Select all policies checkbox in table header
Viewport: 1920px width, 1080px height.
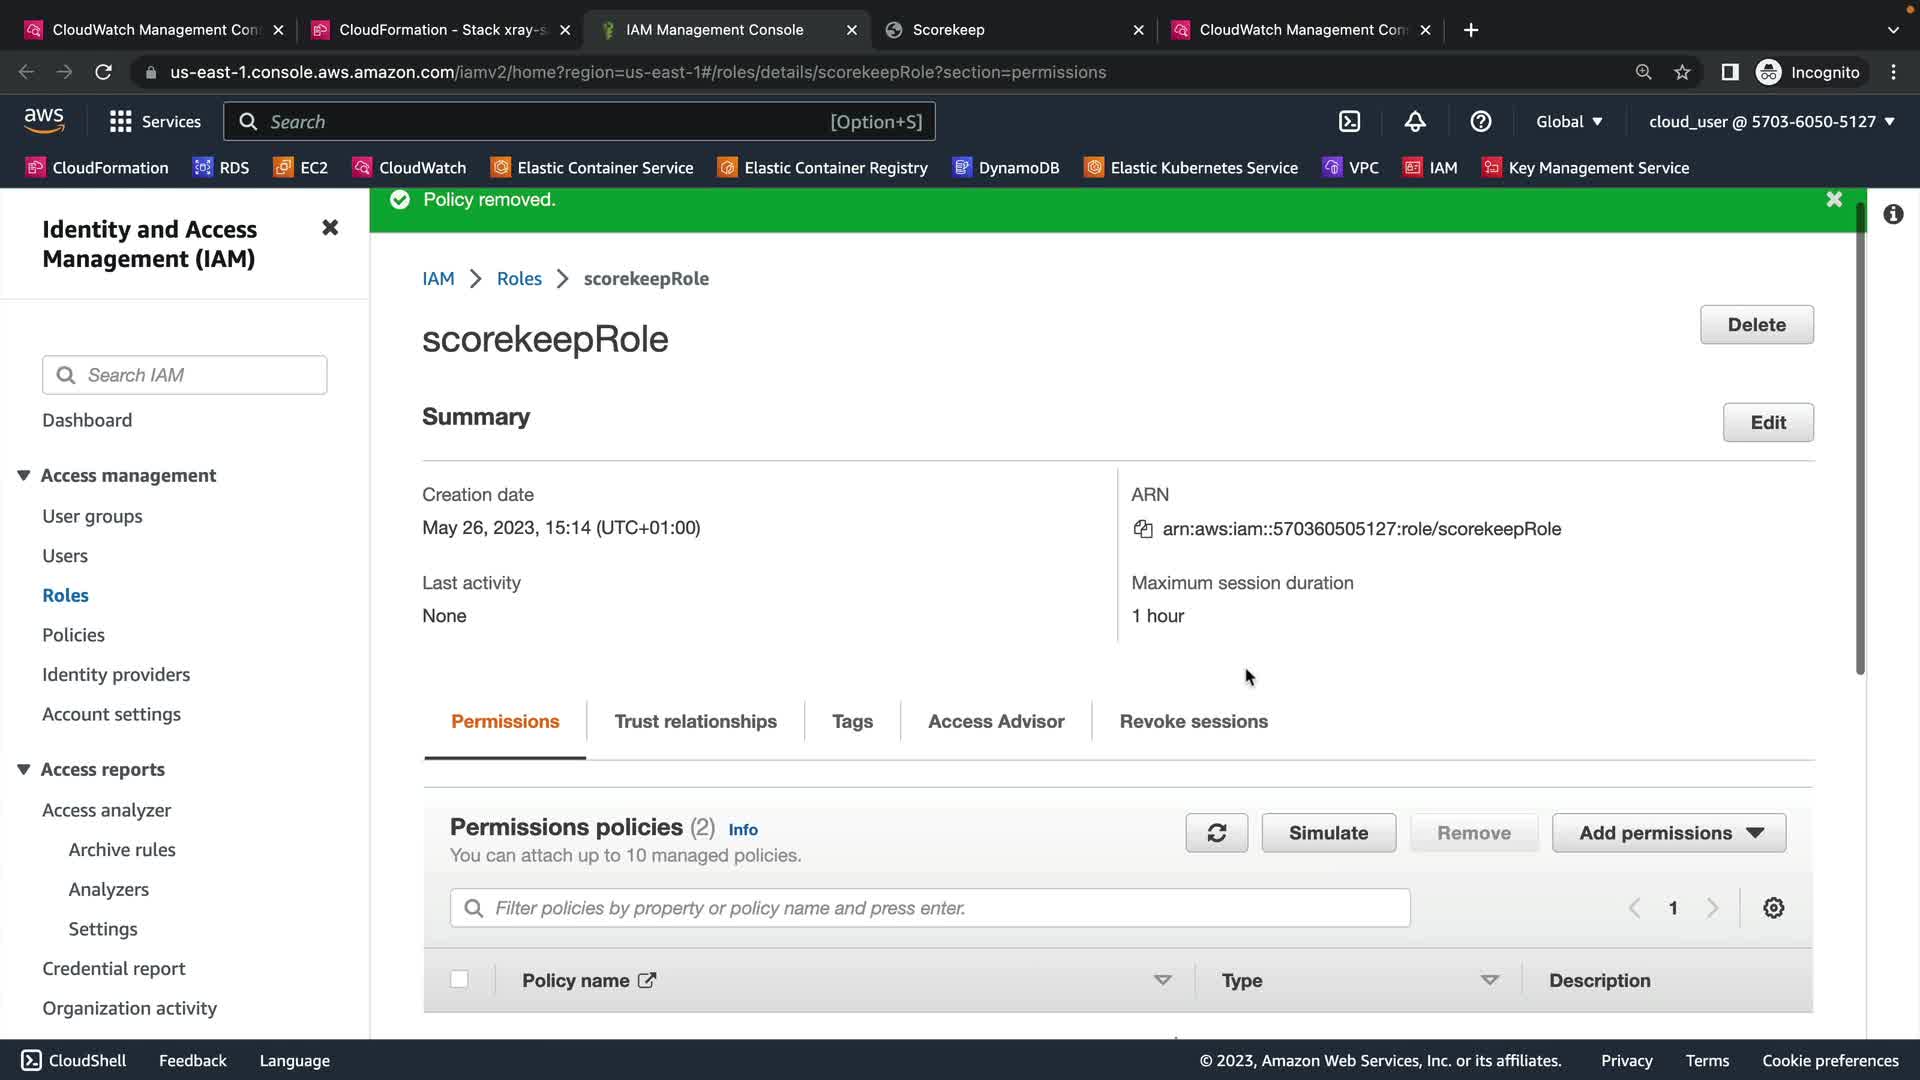pyautogui.click(x=459, y=980)
